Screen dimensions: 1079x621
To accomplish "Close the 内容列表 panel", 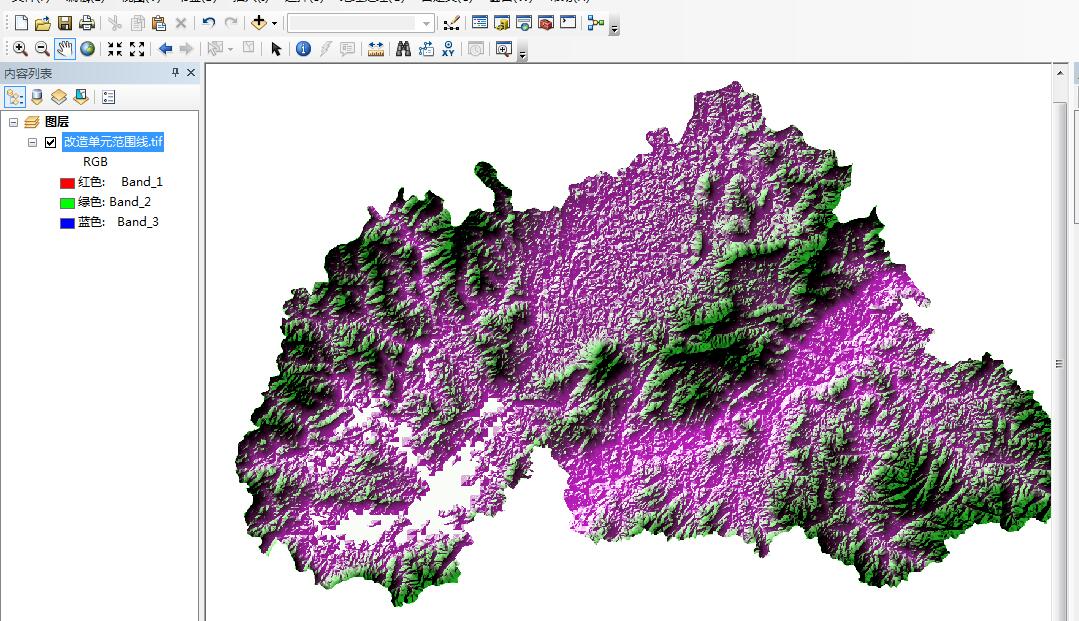I will click(191, 73).
